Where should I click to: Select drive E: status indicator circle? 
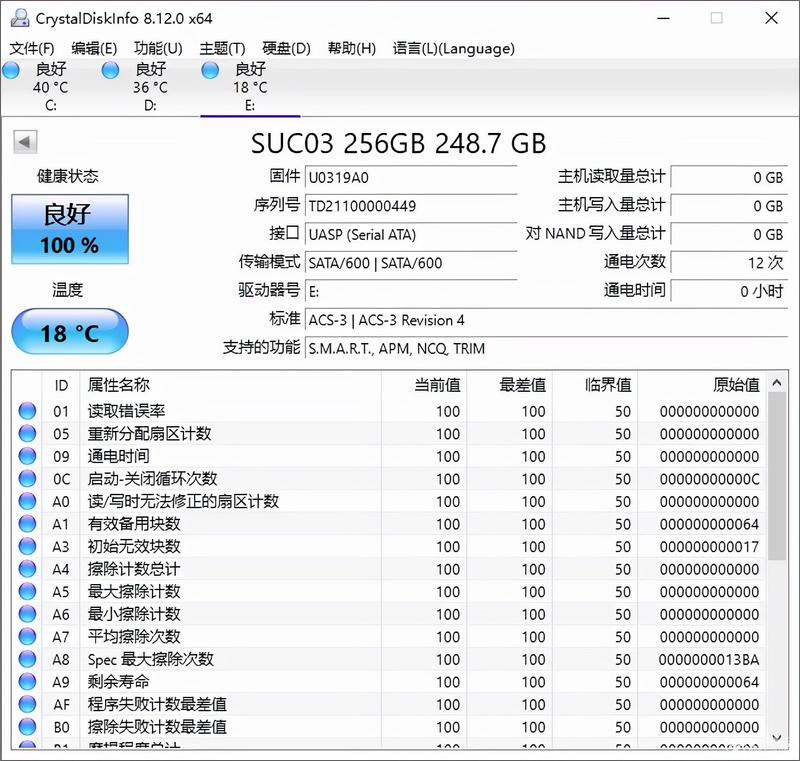tap(210, 70)
